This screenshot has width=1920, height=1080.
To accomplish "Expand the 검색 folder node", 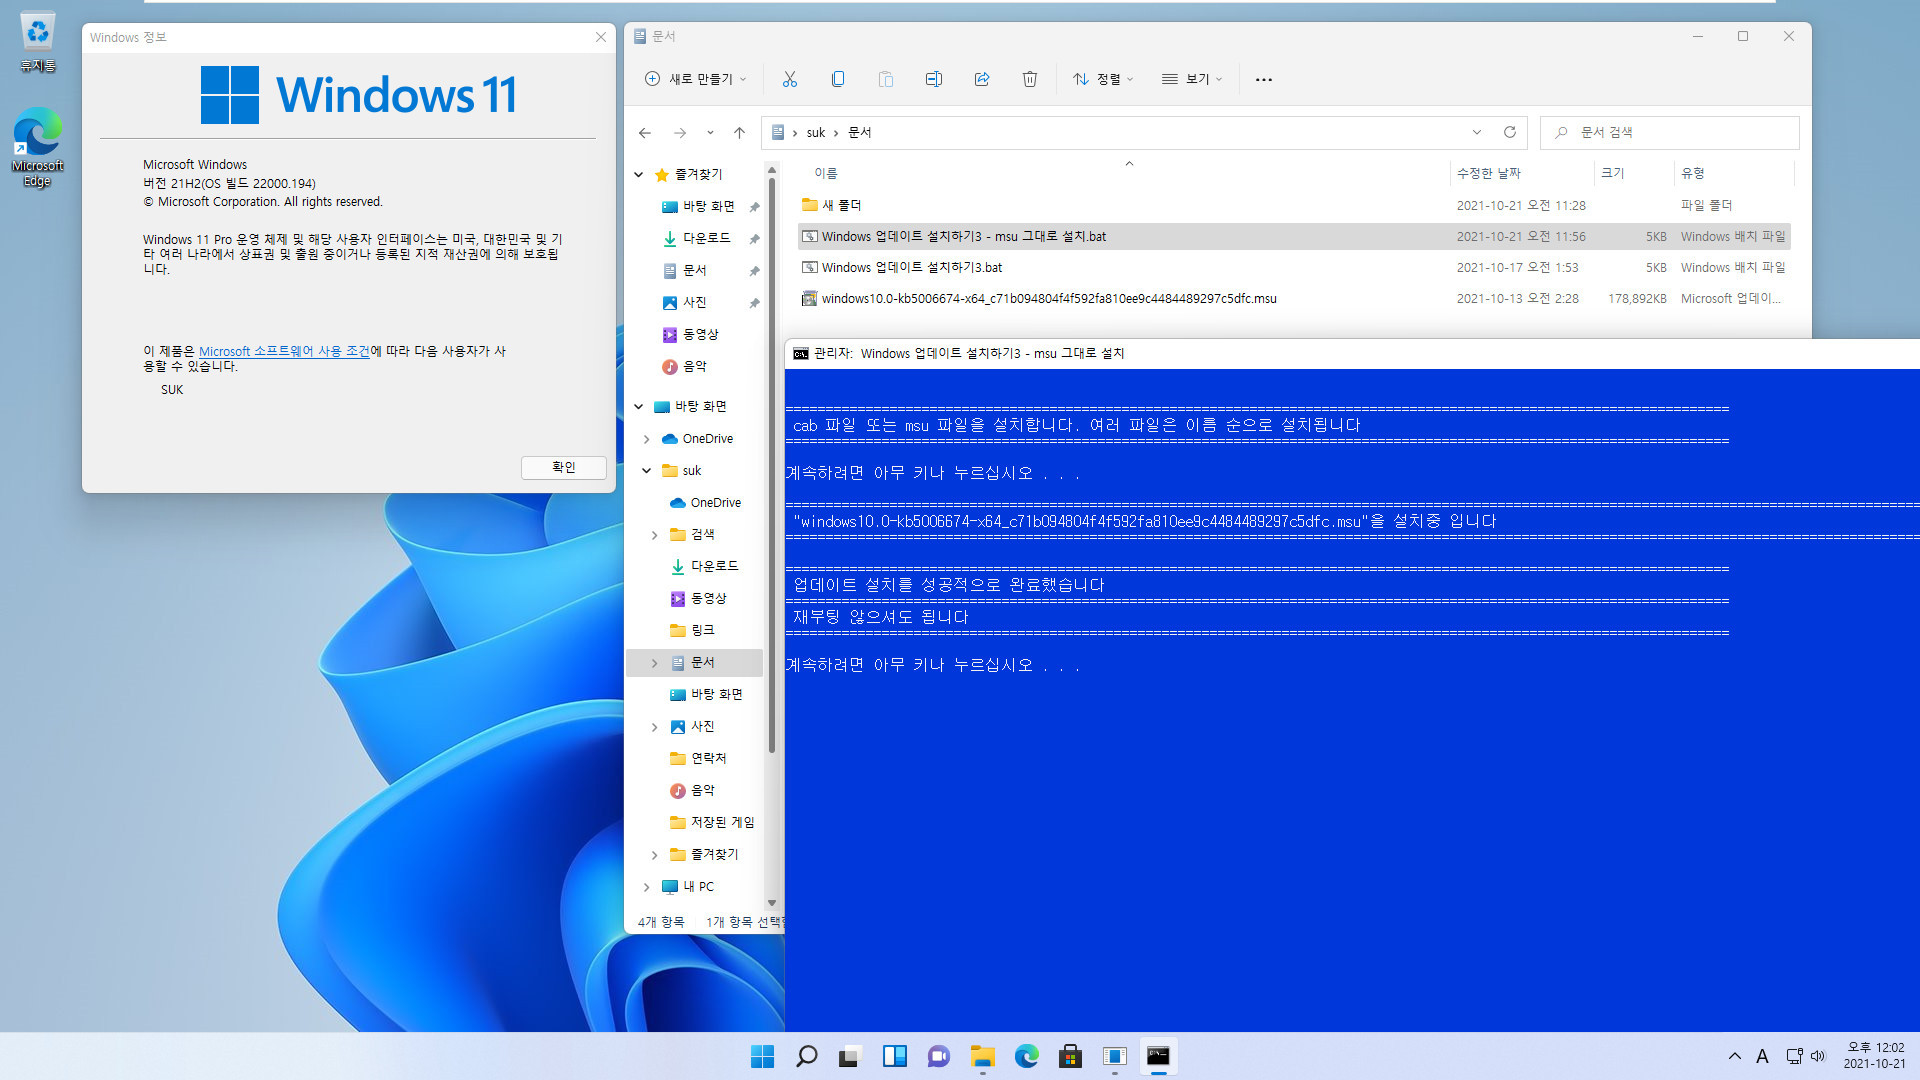I will click(x=655, y=535).
